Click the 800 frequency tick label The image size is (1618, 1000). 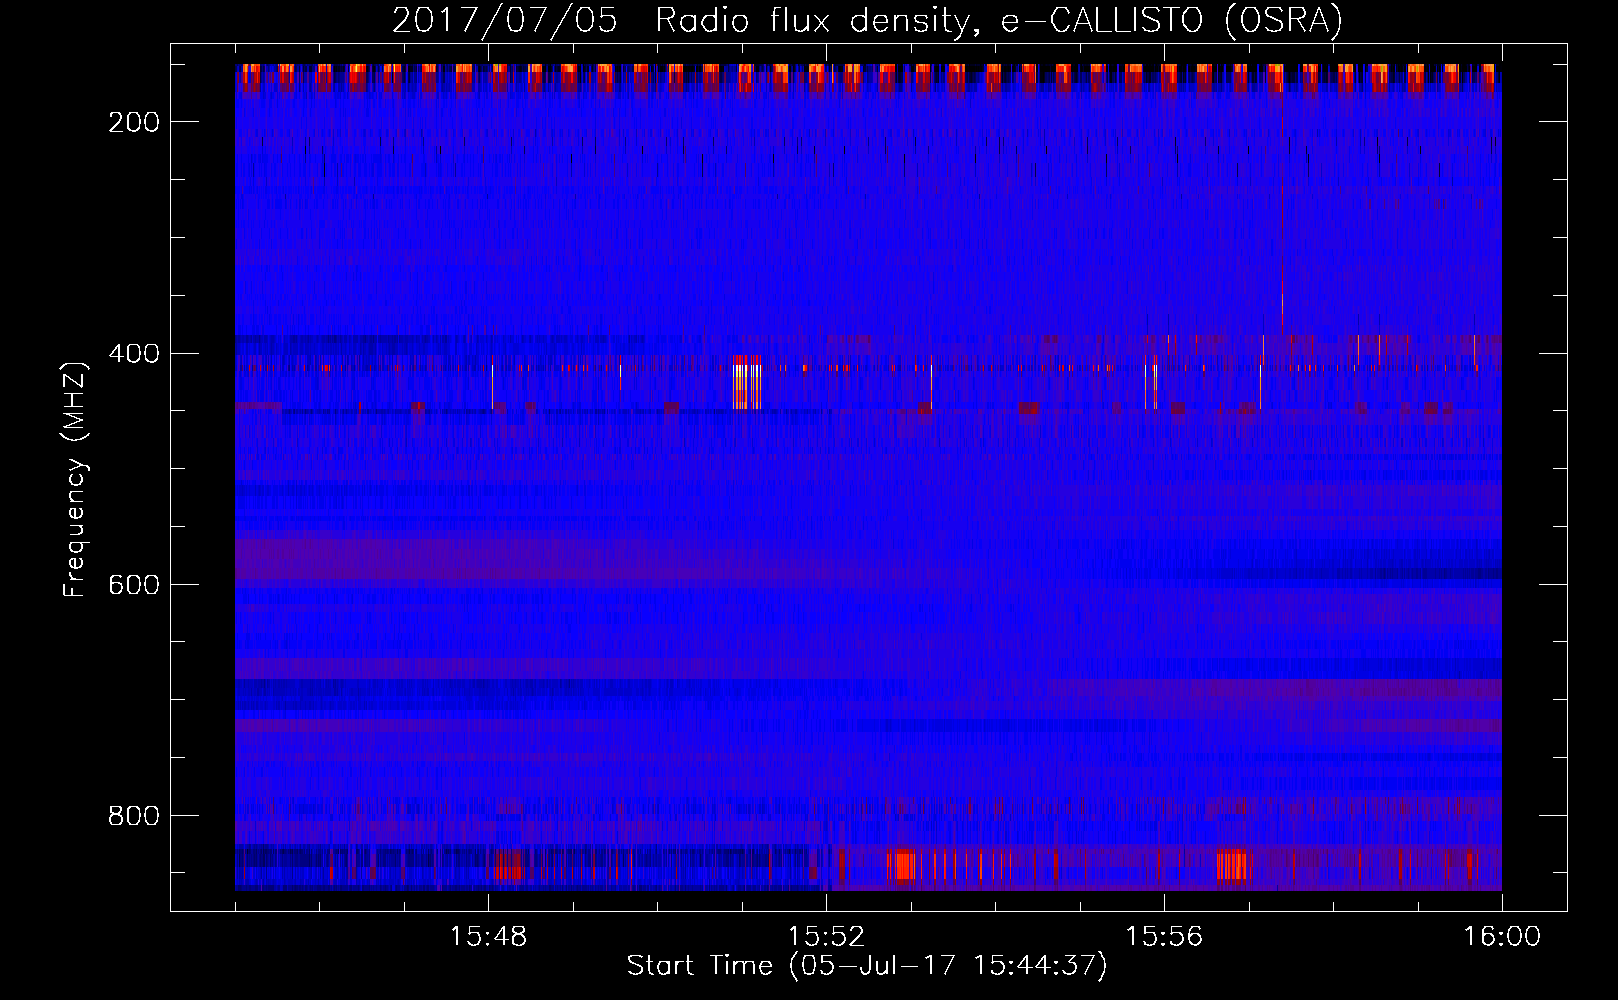point(134,816)
